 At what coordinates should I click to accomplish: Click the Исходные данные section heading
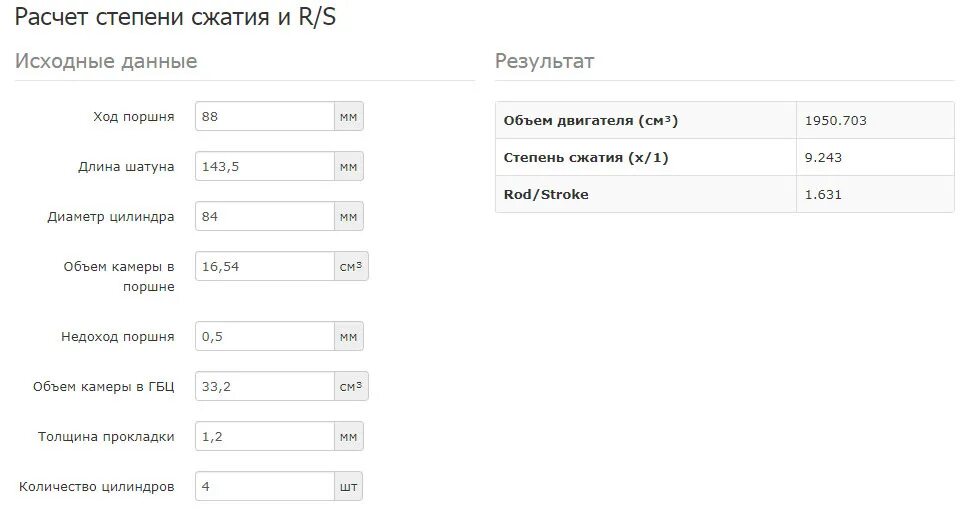[106, 61]
